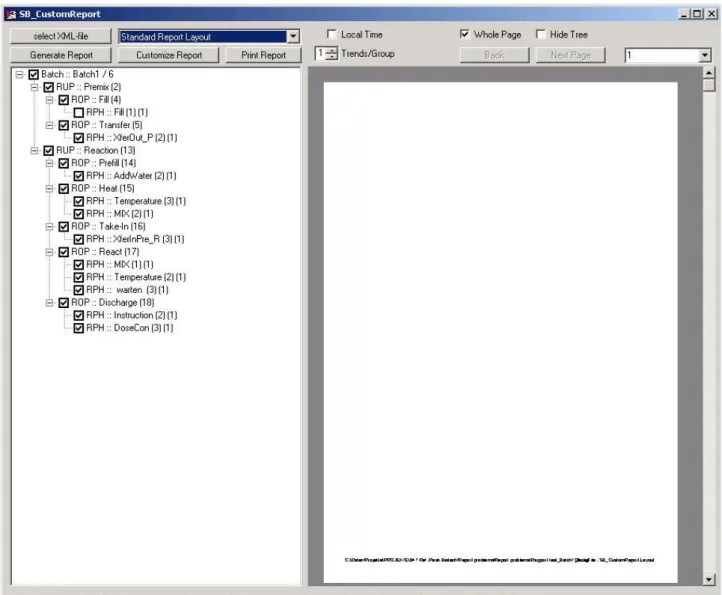Collapse the ROP :: Fill (4) node
The width and height of the screenshot is (722, 595).
50,99
